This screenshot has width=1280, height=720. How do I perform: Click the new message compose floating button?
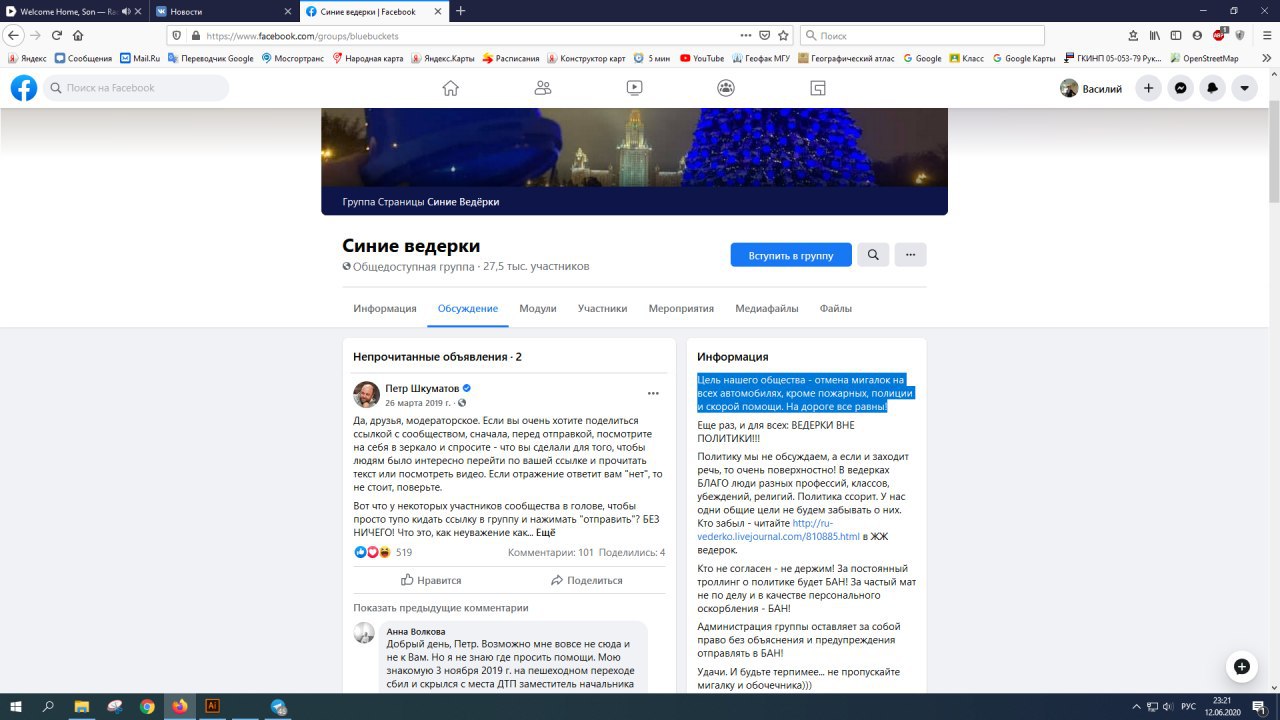[1241, 666]
